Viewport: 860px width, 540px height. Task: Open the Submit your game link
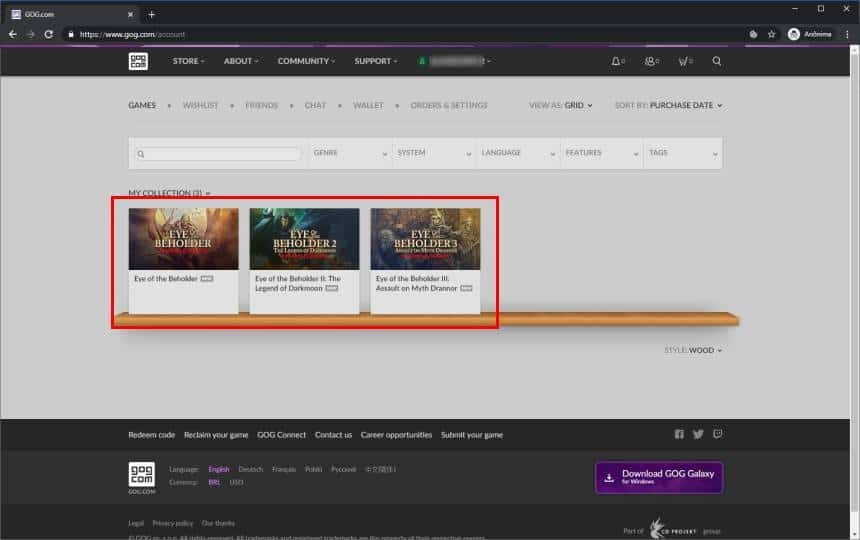tap(472, 435)
